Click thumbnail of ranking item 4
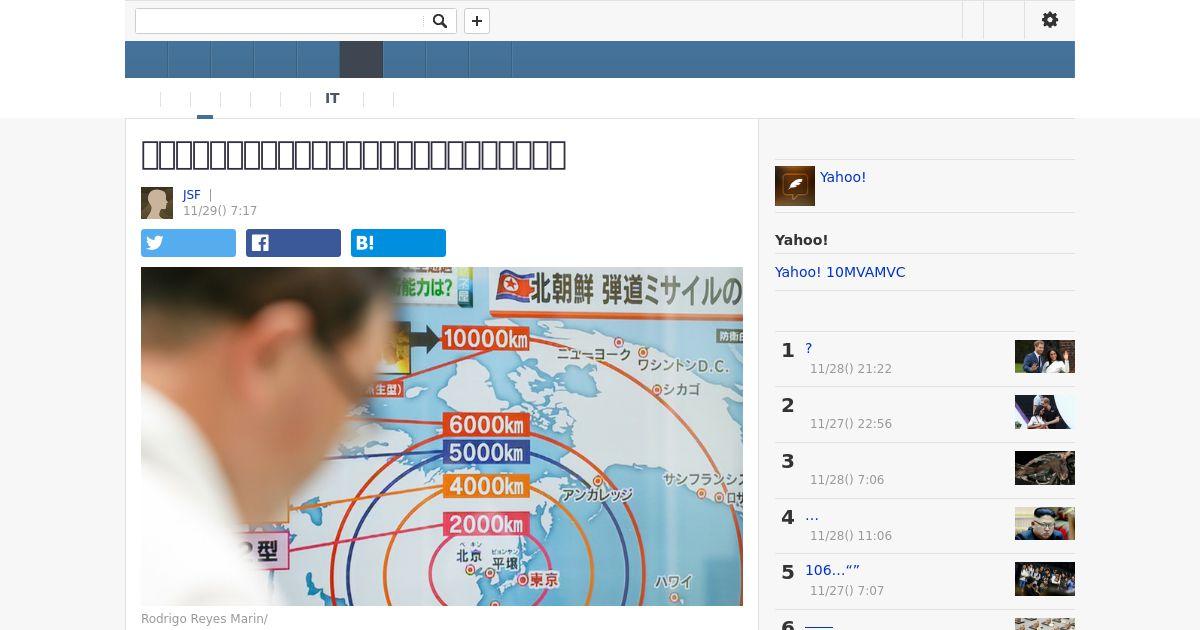Image resolution: width=1200 pixels, height=630 pixels. (1045, 523)
